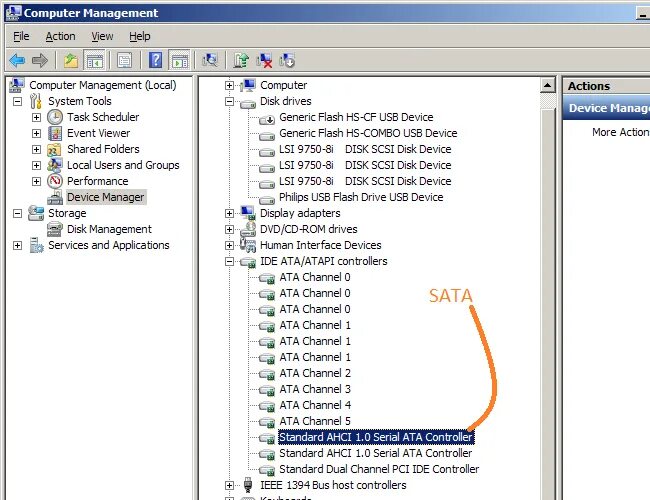Screen dimensions: 650x500
Task: Click the blue Help question mark icon
Action: (x=155, y=61)
